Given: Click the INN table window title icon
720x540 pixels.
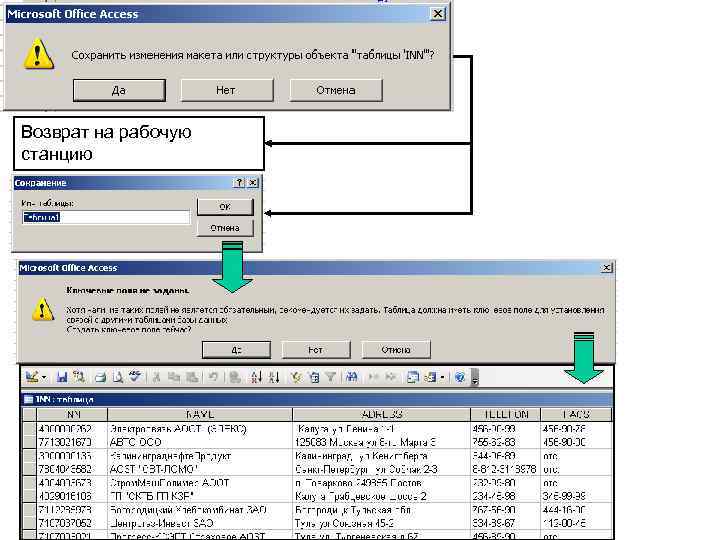Looking at the screenshot, I should pyautogui.click(x=28, y=399).
